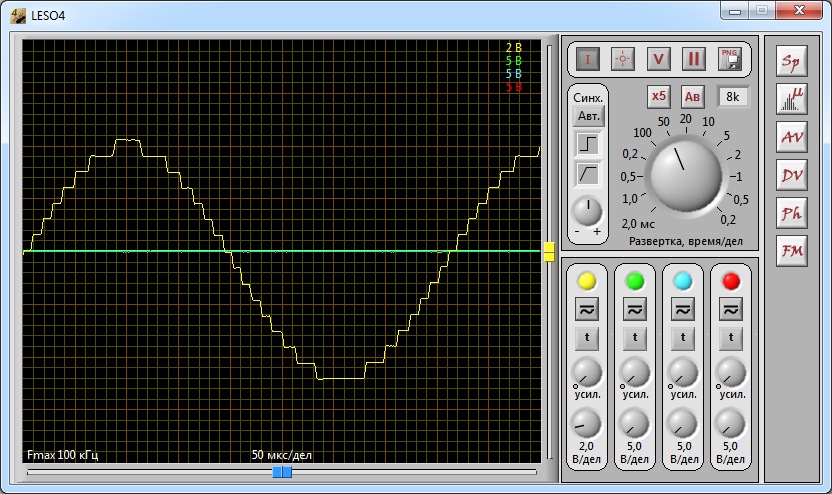Open the DV voltmeter tool
832x494 pixels.
pyautogui.click(x=792, y=175)
